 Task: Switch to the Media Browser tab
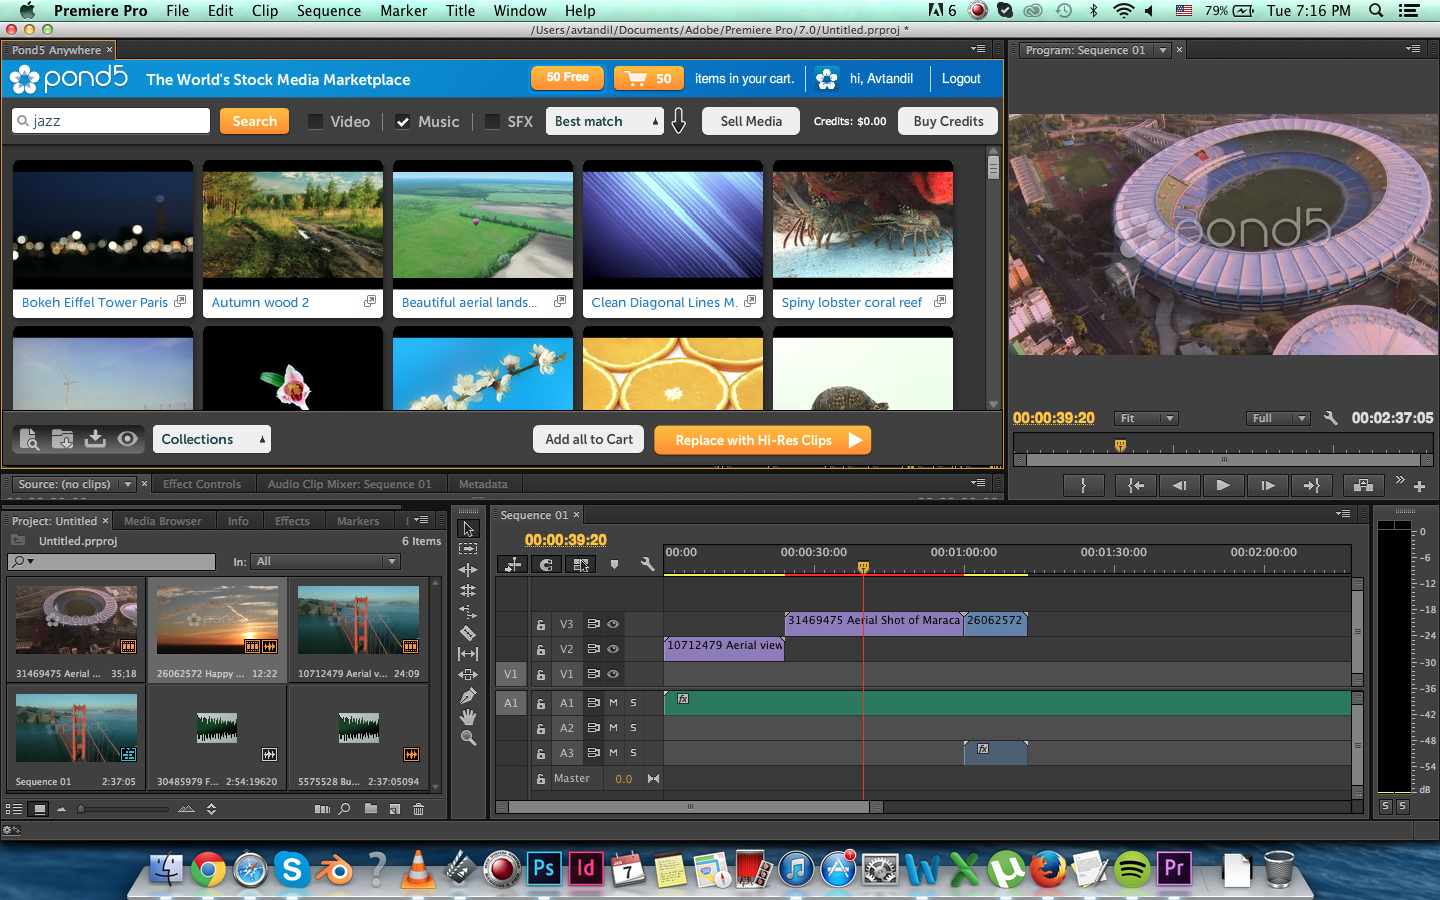pyautogui.click(x=162, y=521)
